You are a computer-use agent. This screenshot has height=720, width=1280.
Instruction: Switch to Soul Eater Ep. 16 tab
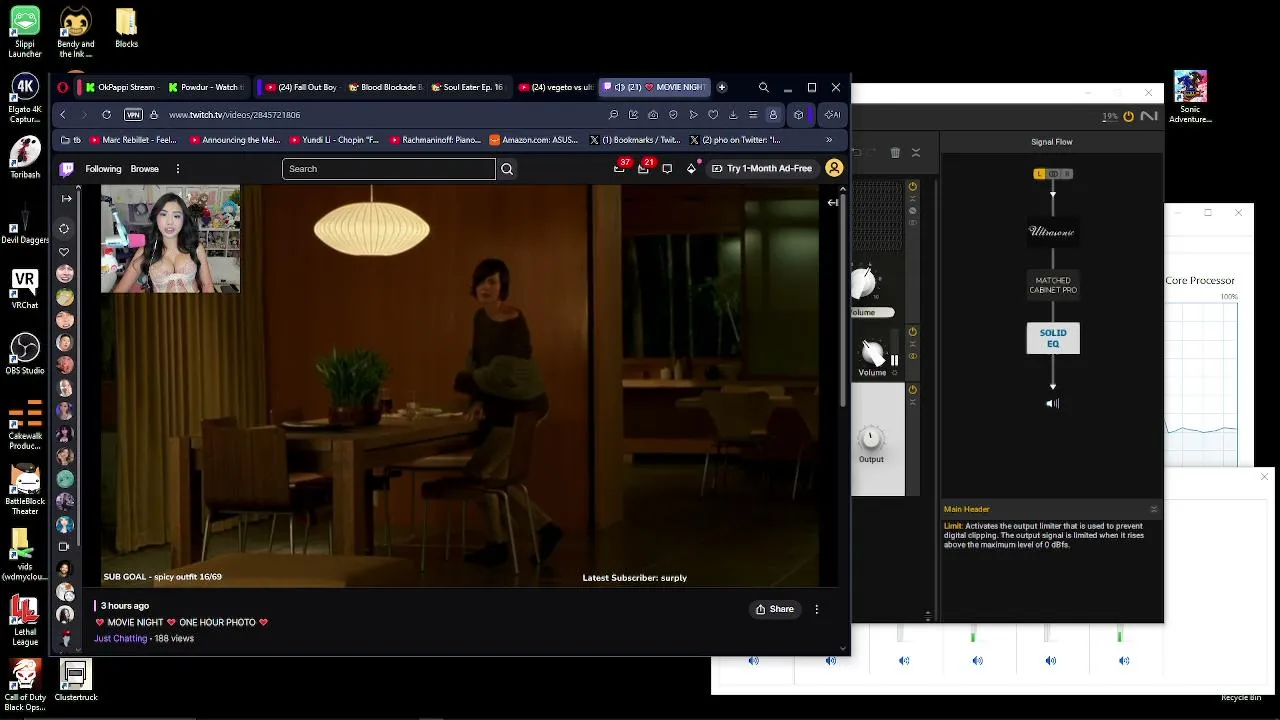pyautogui.click(x=469, y=87)
